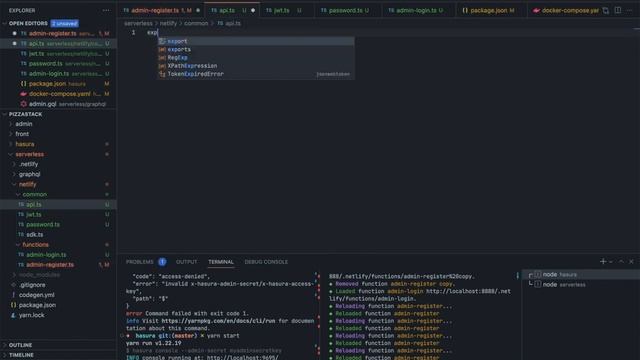Select admin-login.ts in Open Editors

tap(58, 74)
